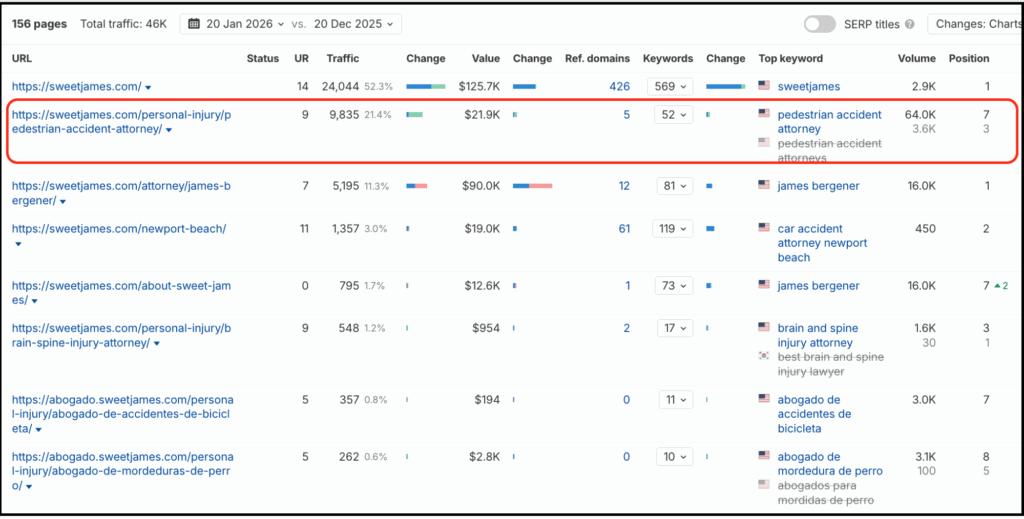
Task: Open the abogado-de-mordeduras-de-perro URL
Action: 122,471
